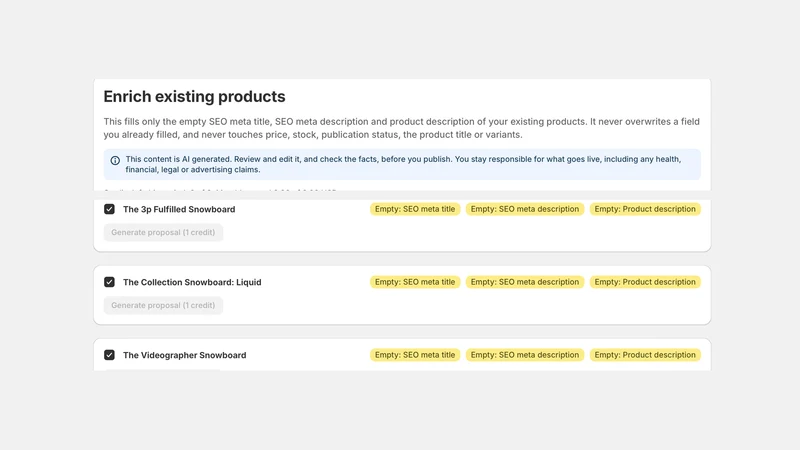Click the Enrich existing products heading
Image resolution: width=800 pixels, height=450 pixels.
point(194,96)
